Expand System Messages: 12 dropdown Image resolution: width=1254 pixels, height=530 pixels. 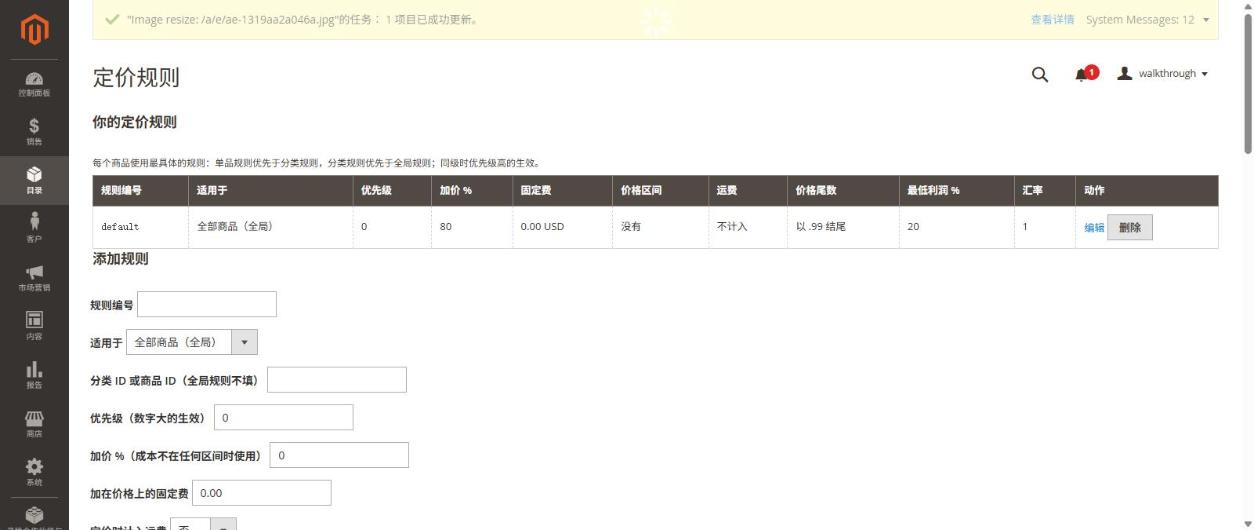[x=1147, y=20]
